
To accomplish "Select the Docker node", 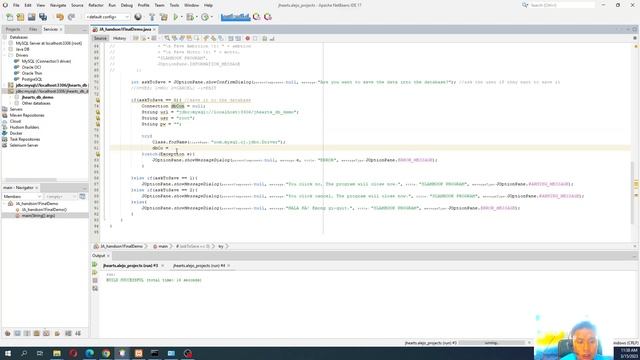I will coord(16,133).
